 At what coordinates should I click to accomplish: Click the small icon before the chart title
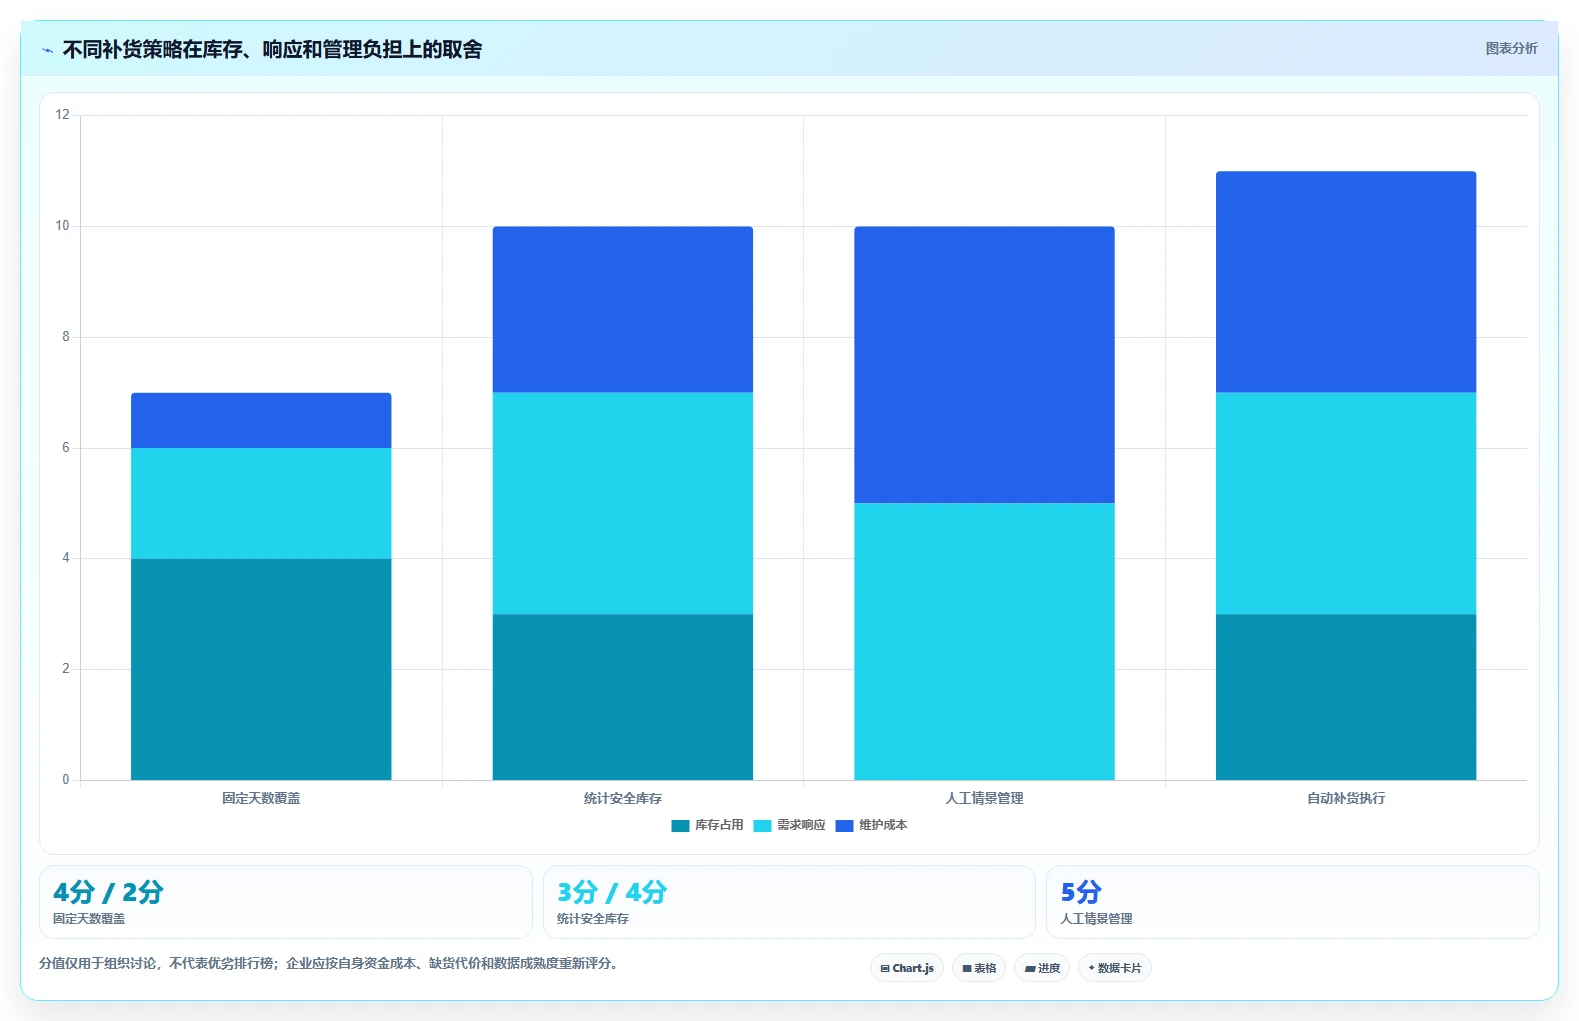tap(47, 50)
